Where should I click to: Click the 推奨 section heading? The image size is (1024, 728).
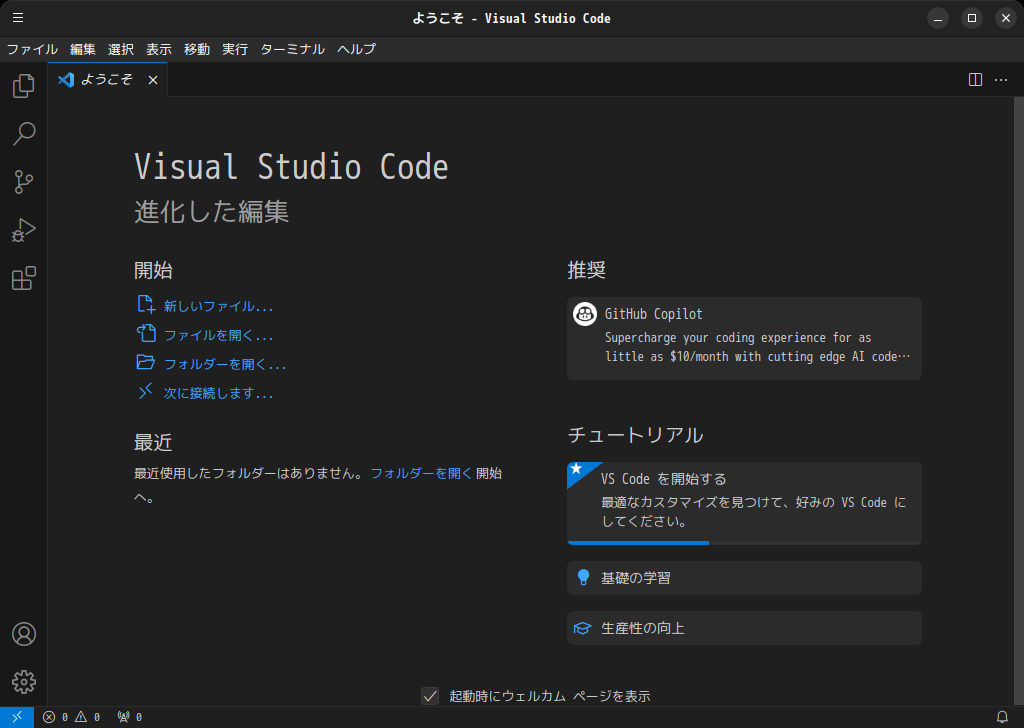coord(586,270)
